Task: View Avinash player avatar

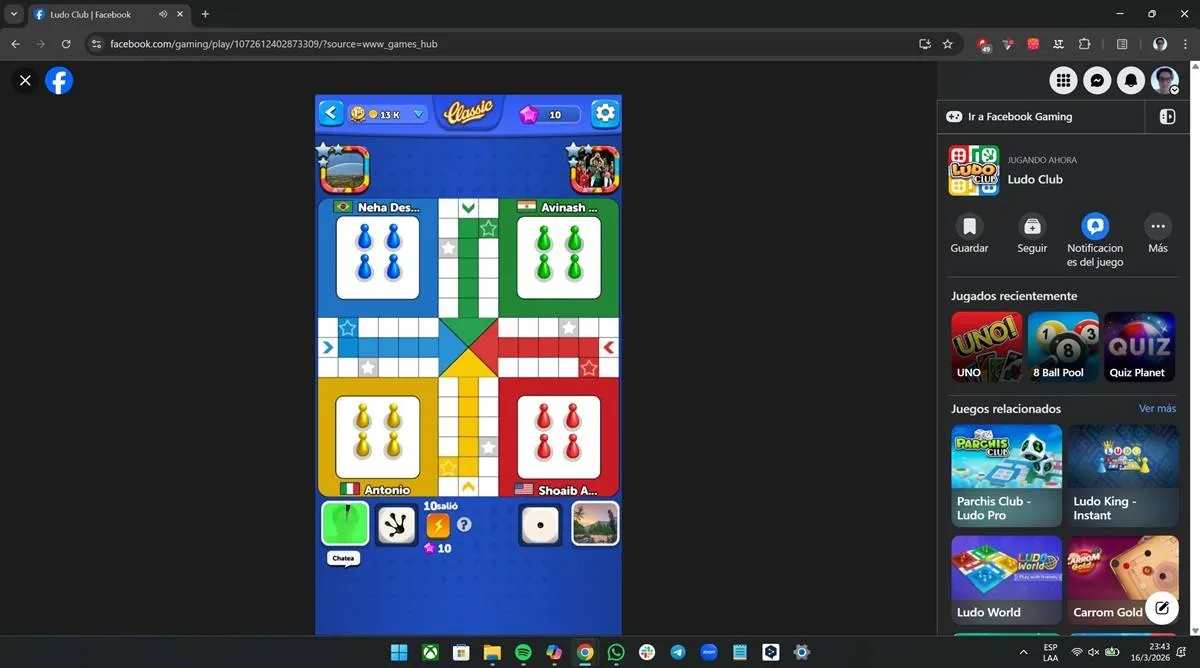Action: (x=594, y=169)
